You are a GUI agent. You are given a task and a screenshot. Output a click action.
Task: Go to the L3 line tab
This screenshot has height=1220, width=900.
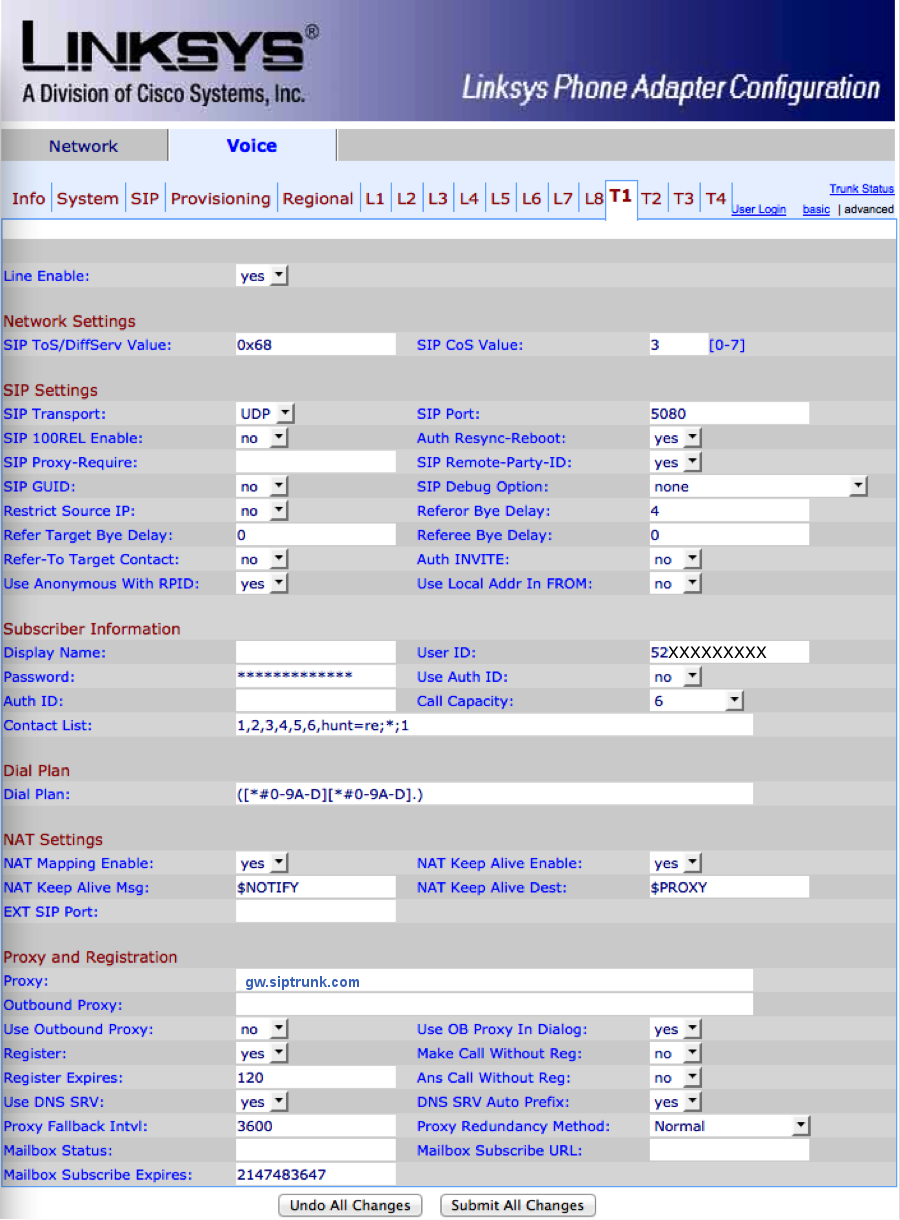[x=438, y=199]
